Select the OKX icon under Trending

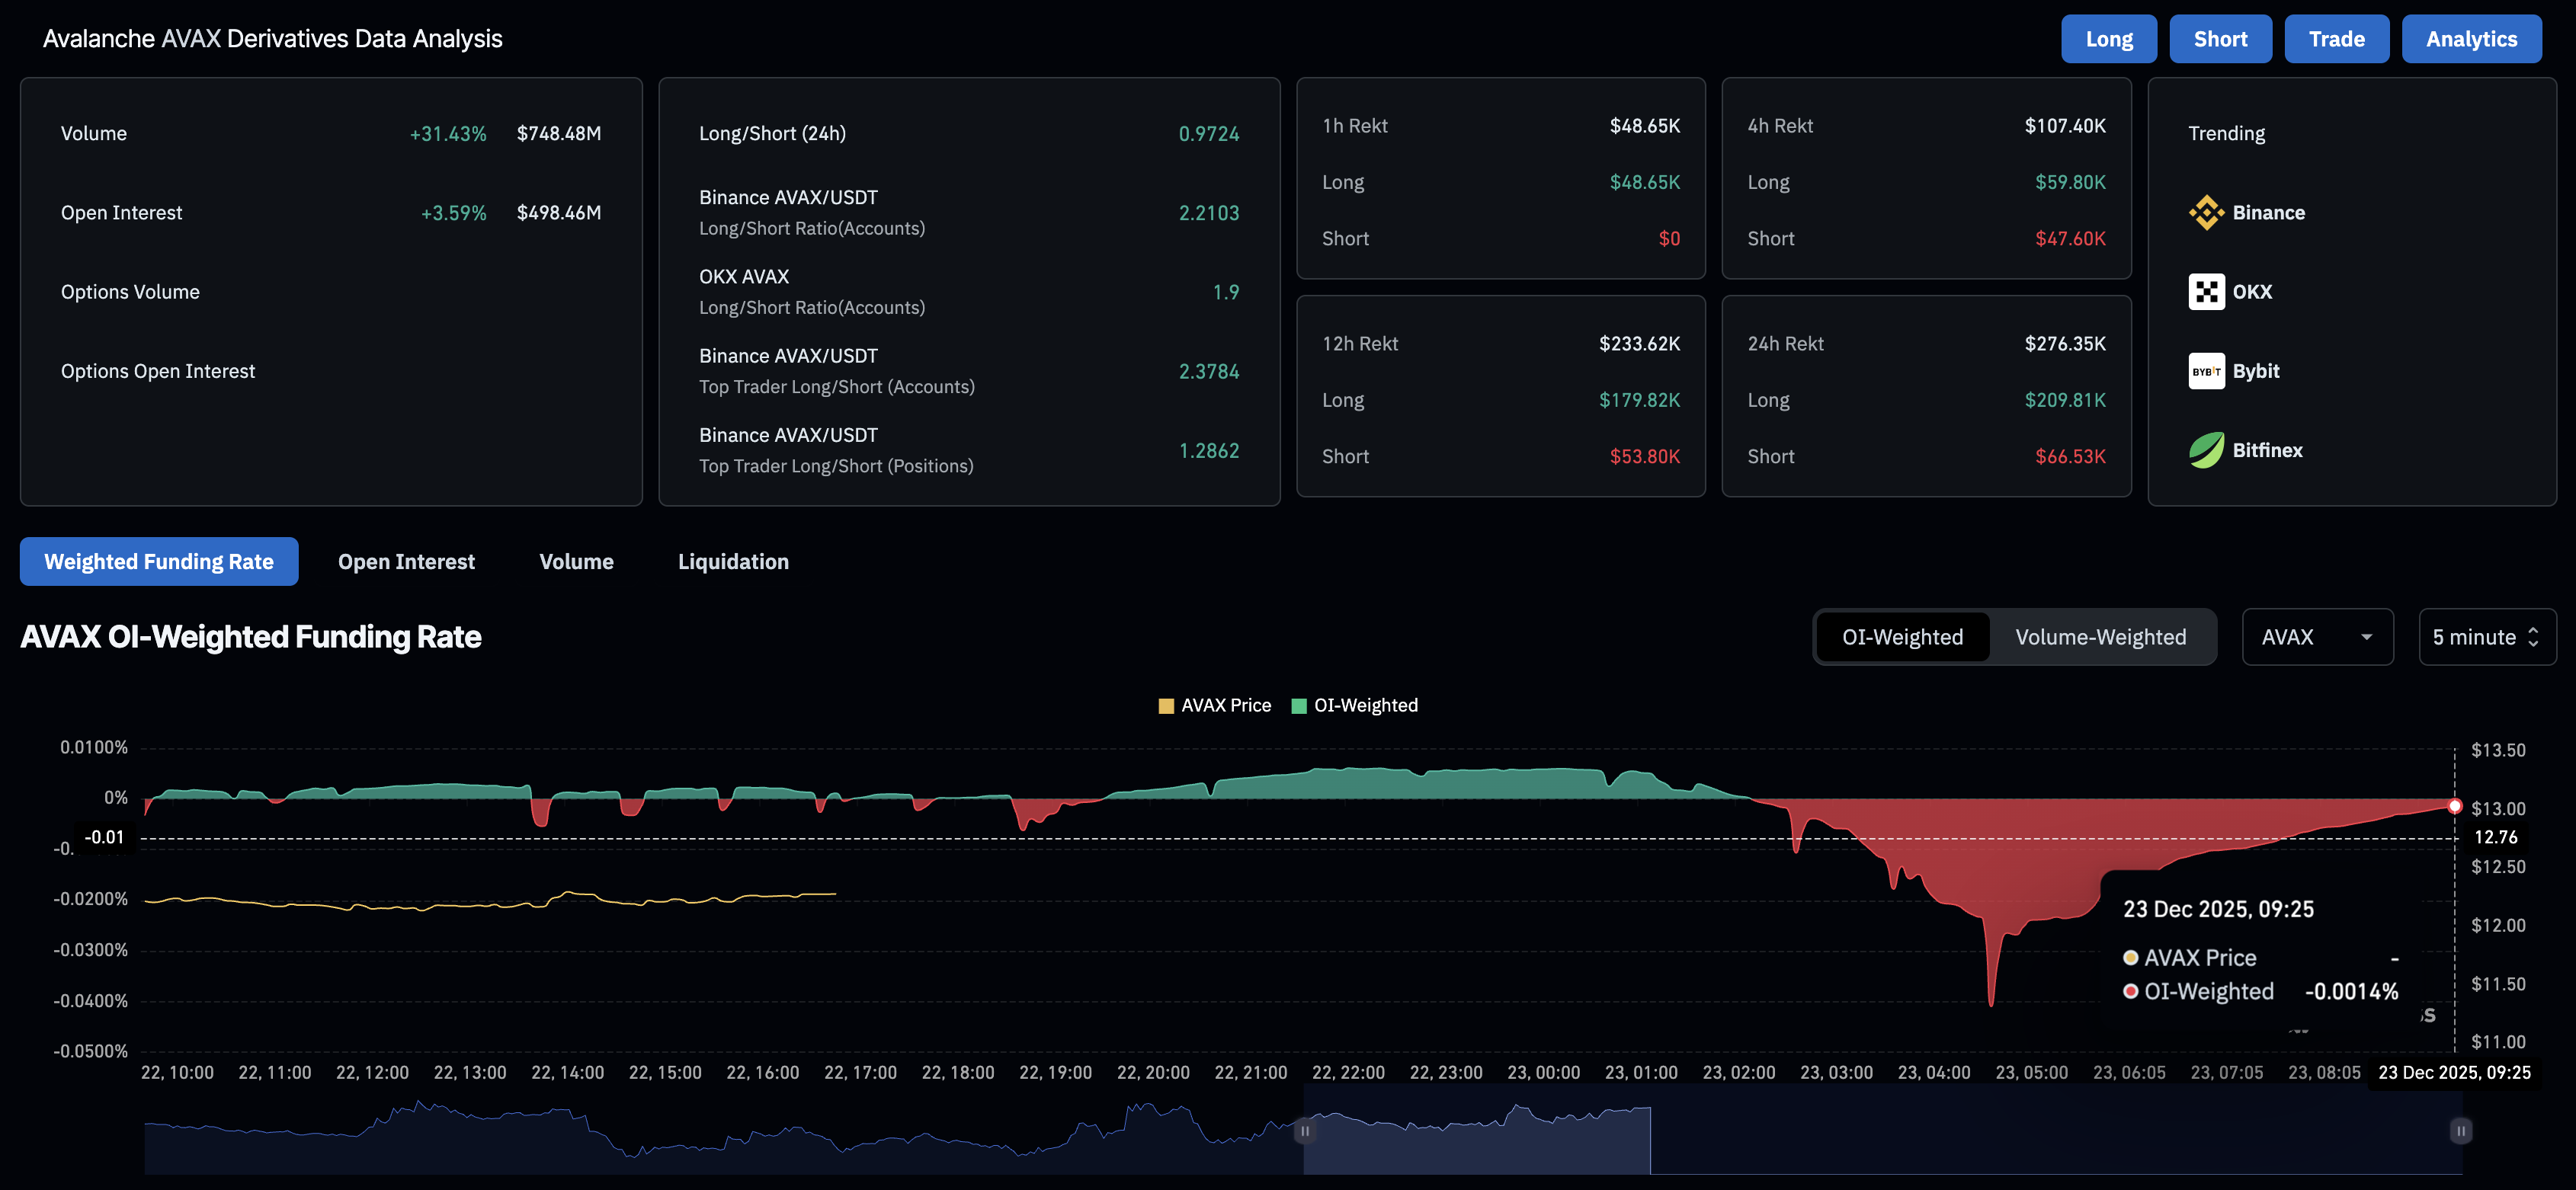click(2206, 291)
